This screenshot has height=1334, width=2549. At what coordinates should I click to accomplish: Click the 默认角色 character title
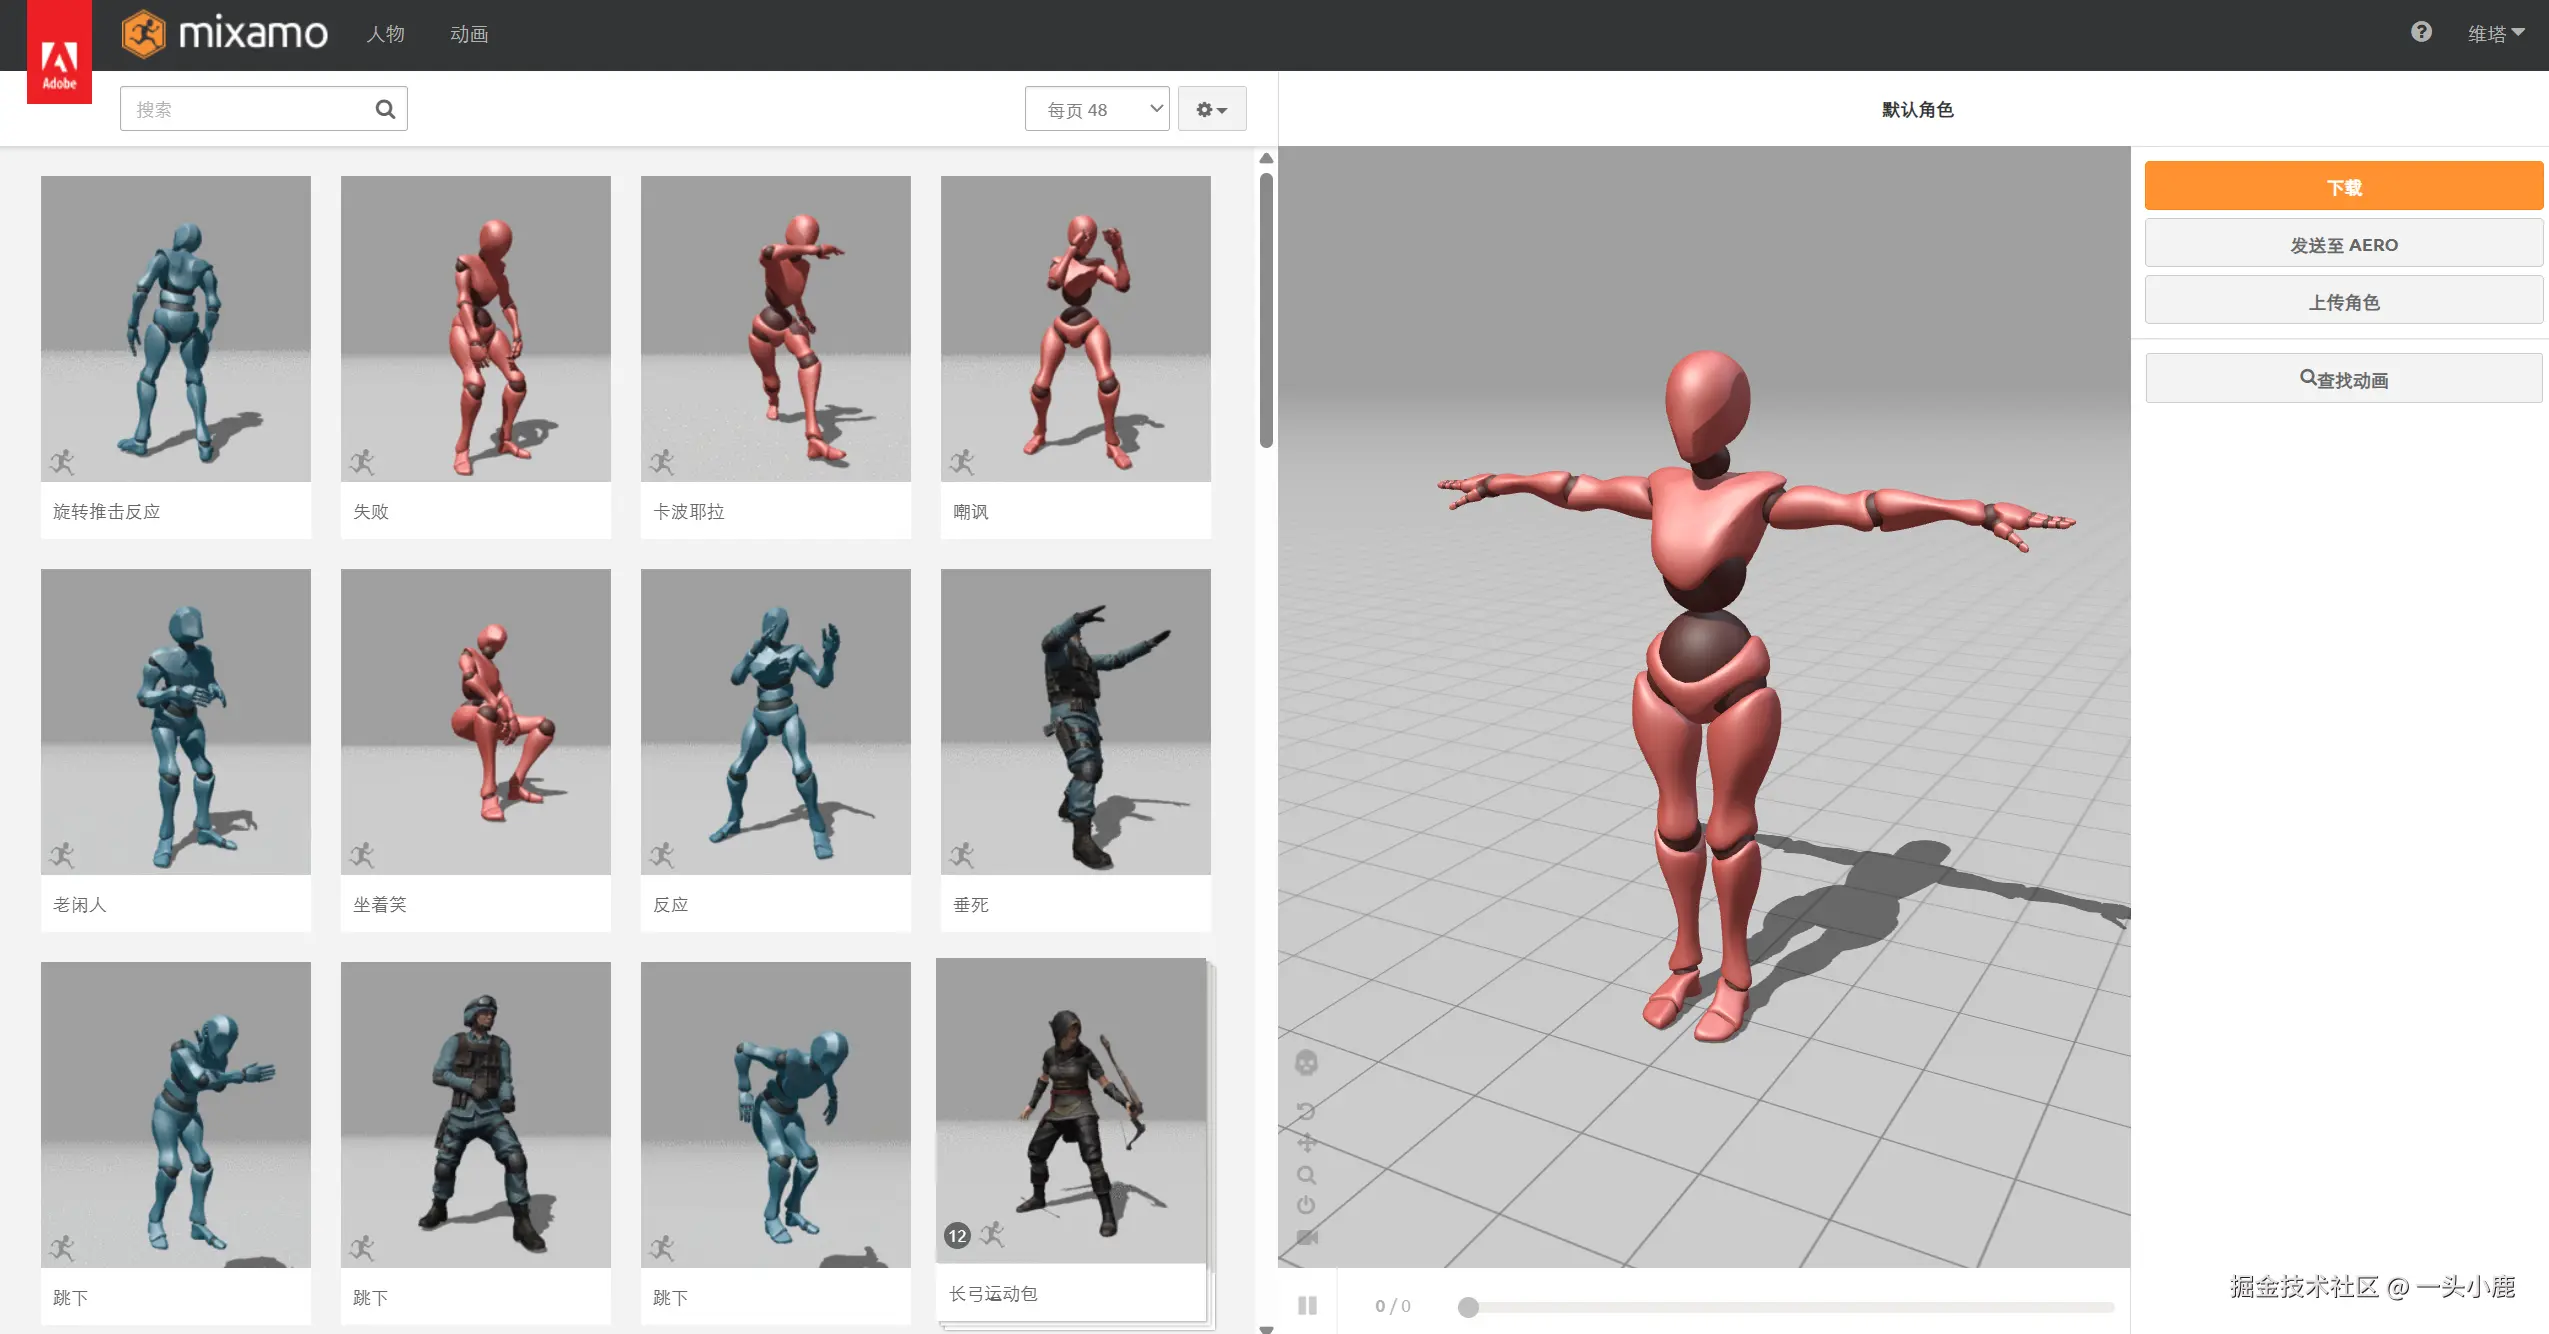tap(1917, 109)
